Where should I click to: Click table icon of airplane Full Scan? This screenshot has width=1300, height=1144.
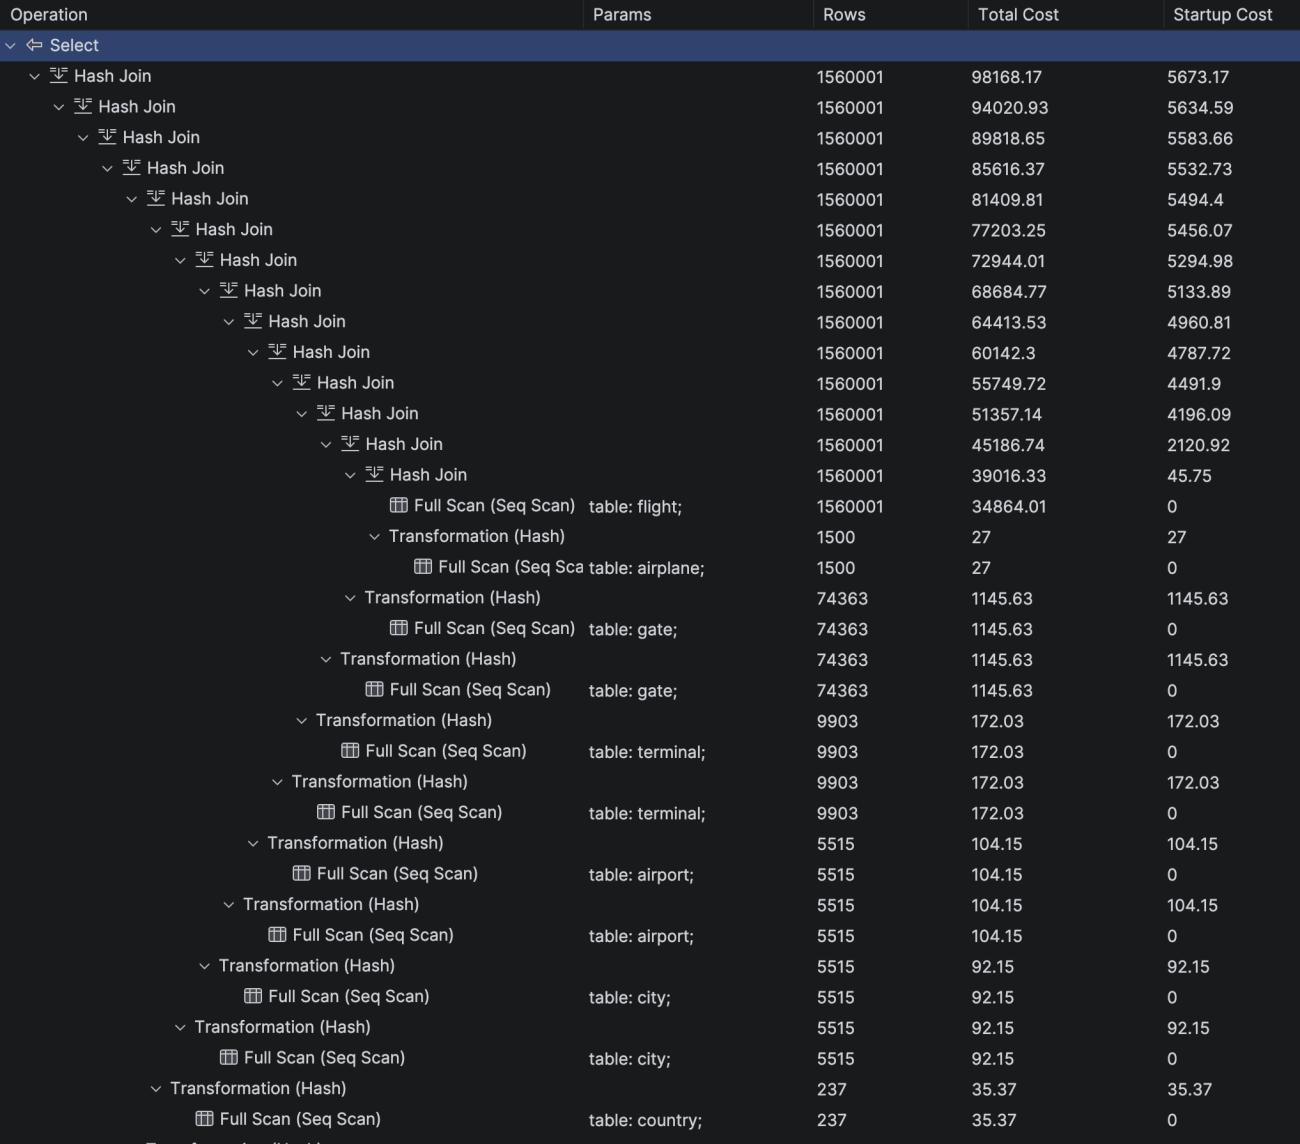coord(423,567)
